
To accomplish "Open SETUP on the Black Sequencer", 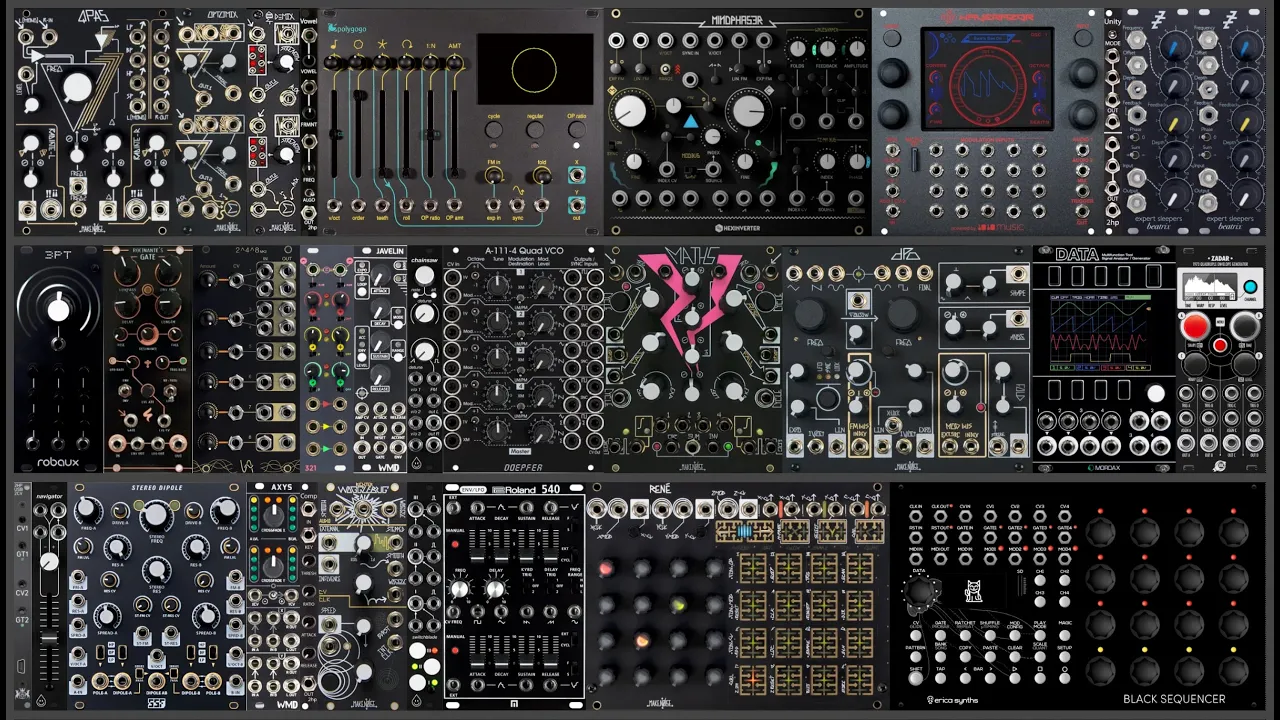I will pyautogui.click(x=1064, y=657).
